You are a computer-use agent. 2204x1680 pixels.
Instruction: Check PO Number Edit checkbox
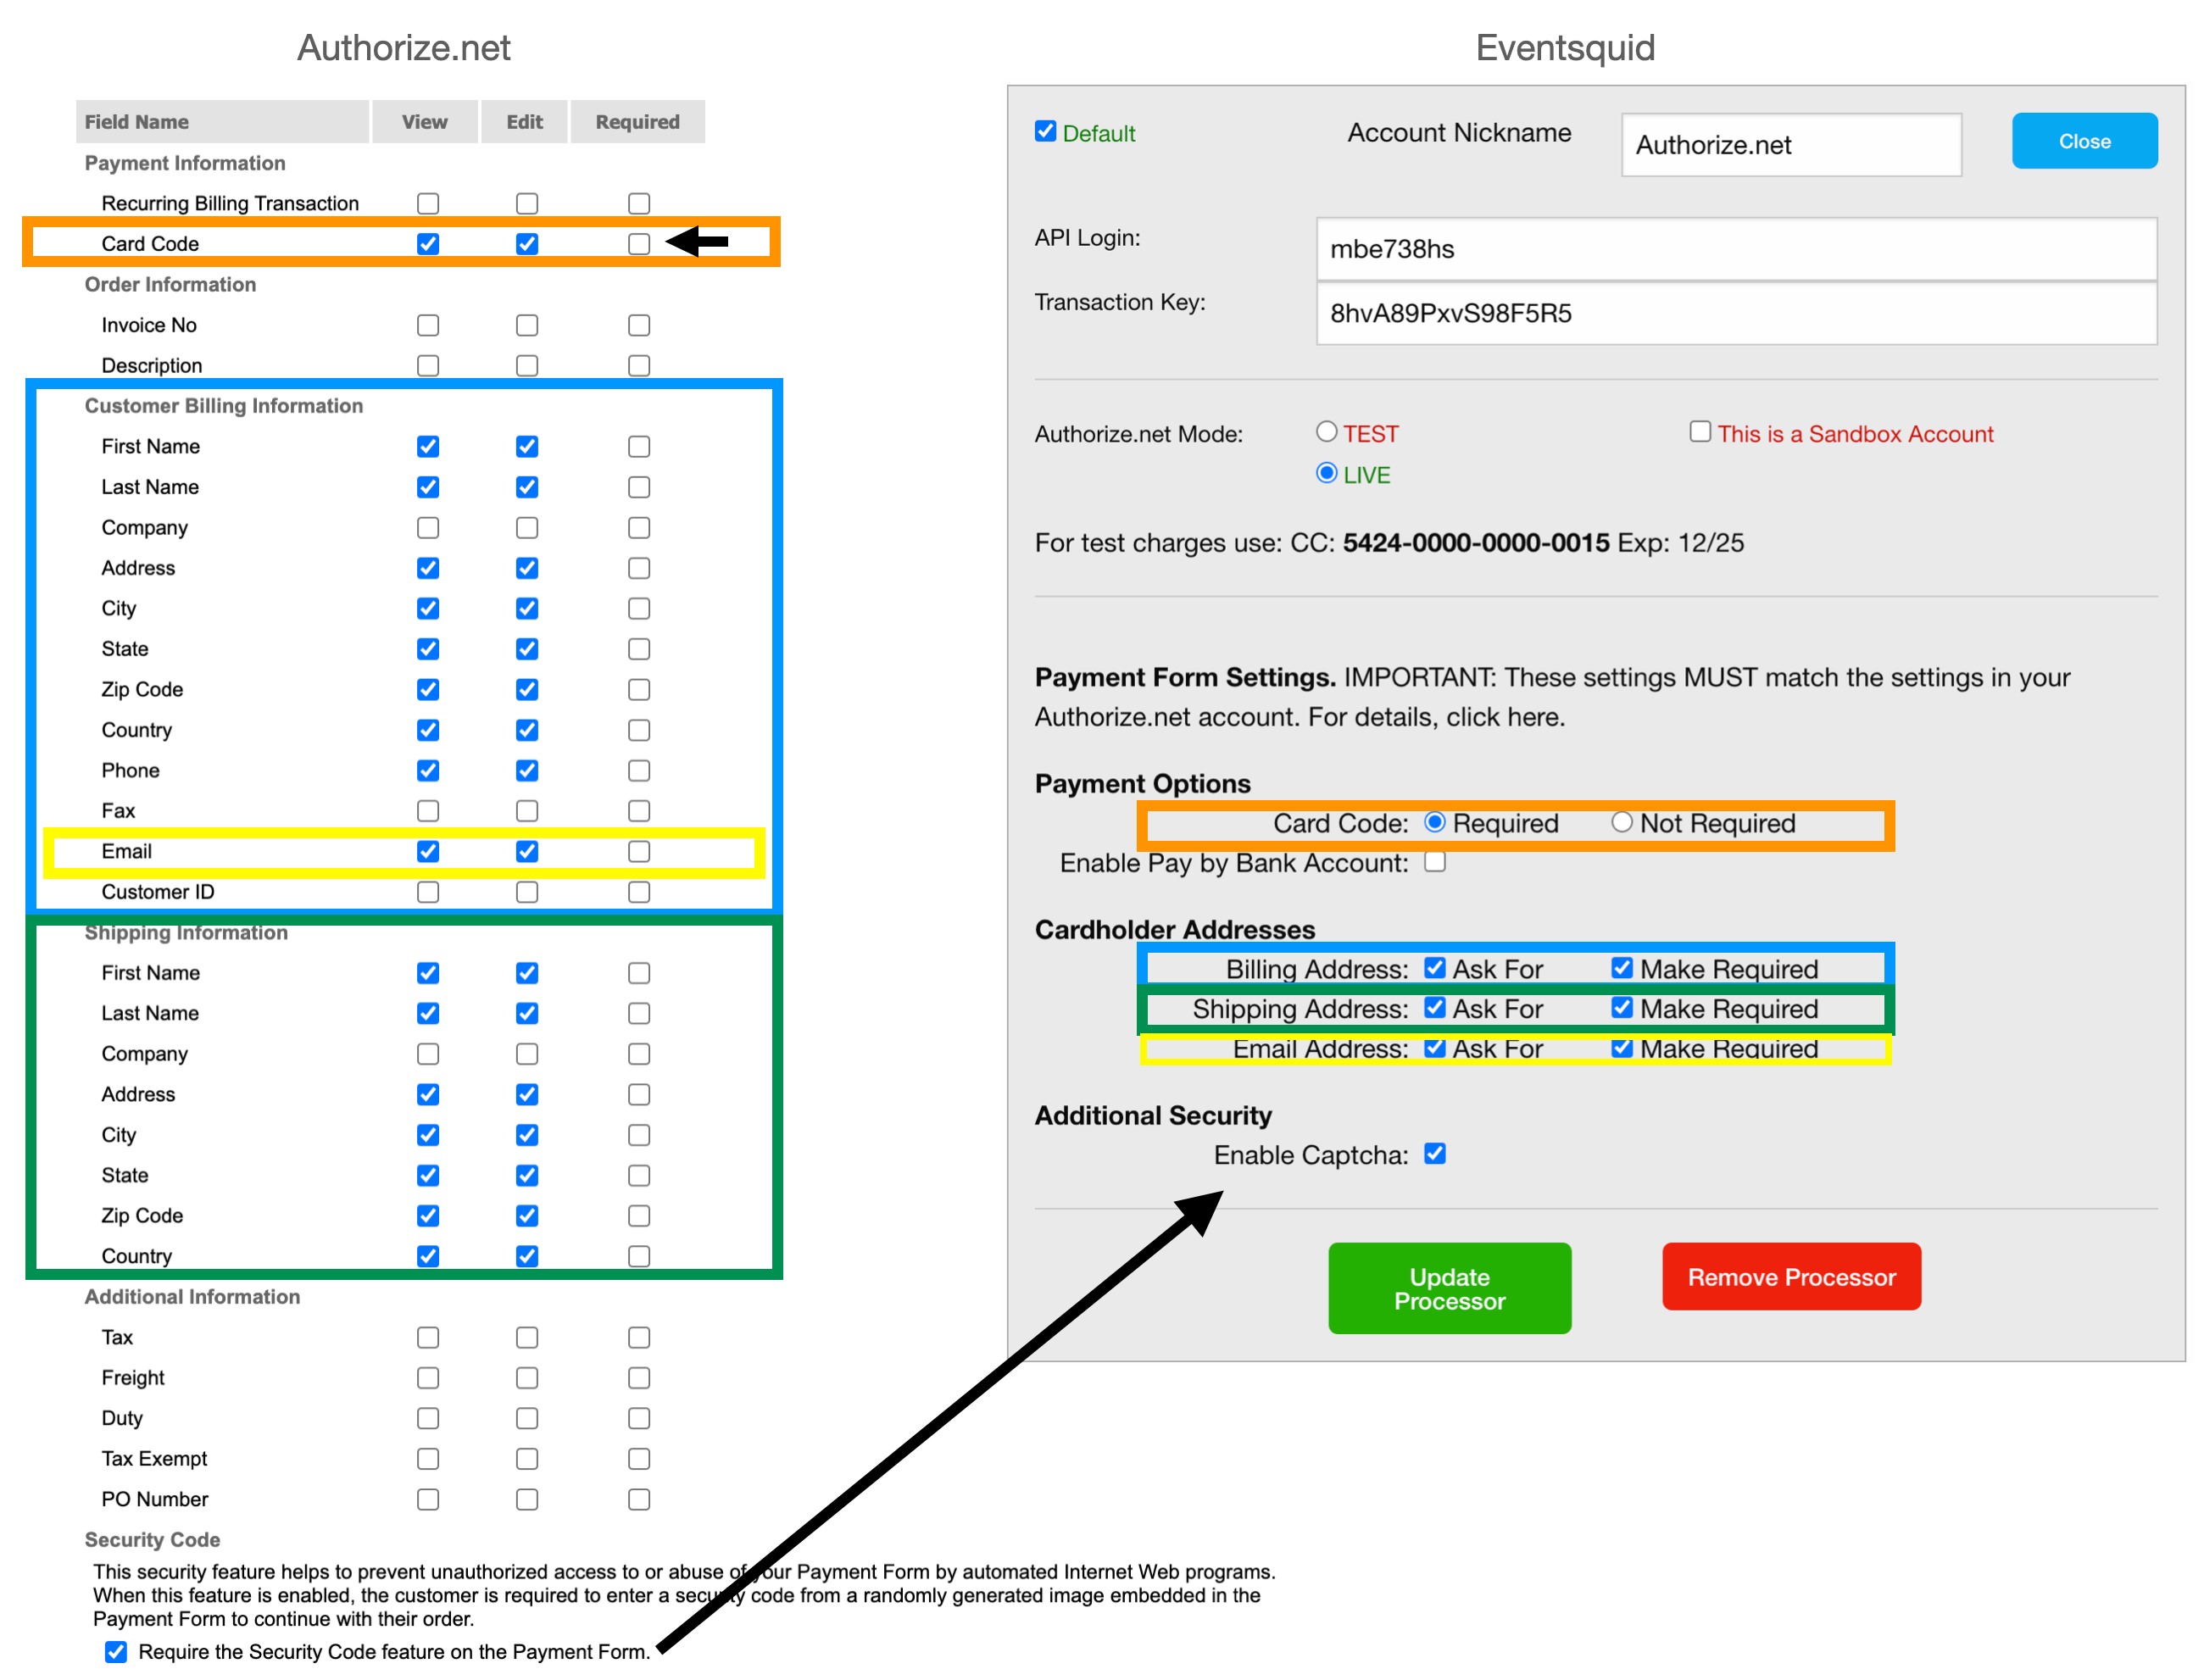click(526, 1499)
